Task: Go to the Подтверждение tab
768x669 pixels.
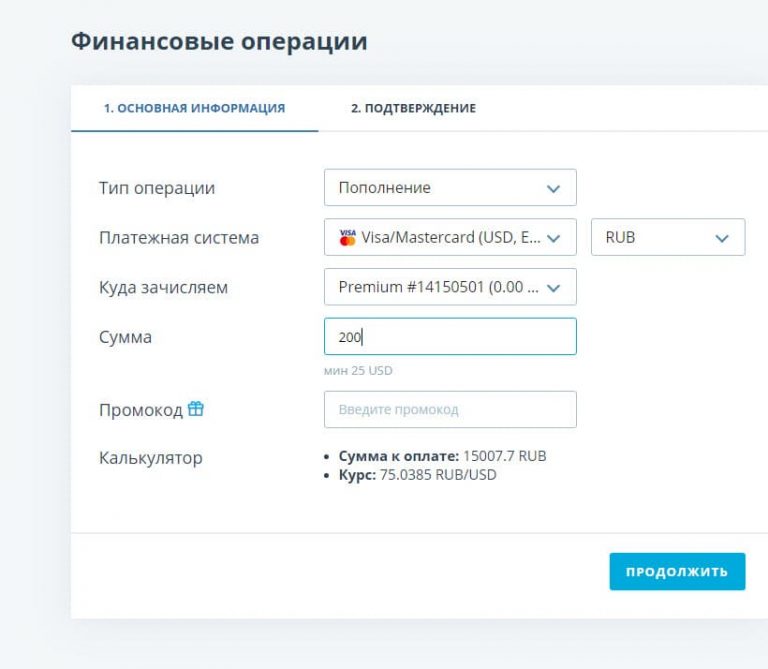Action: 413,108
